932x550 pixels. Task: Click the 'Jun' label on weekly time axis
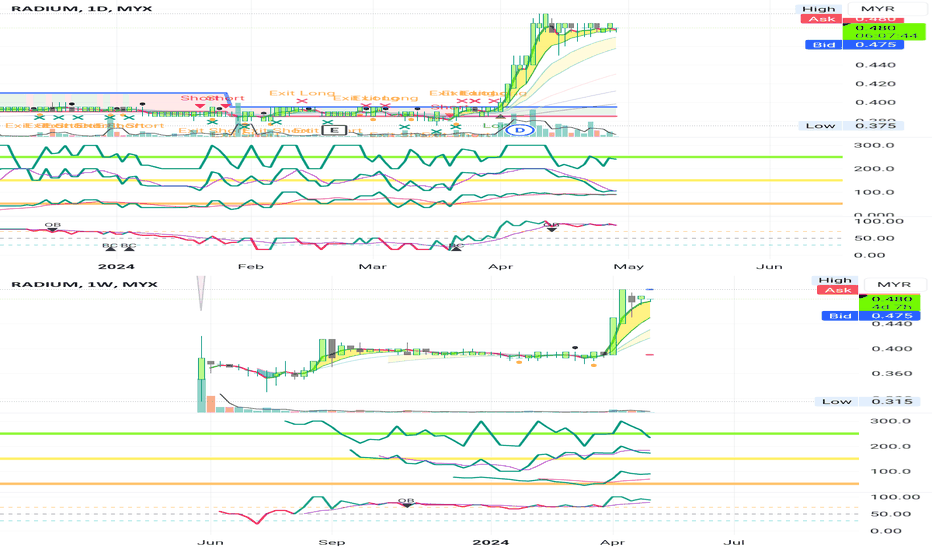point(210,542)
